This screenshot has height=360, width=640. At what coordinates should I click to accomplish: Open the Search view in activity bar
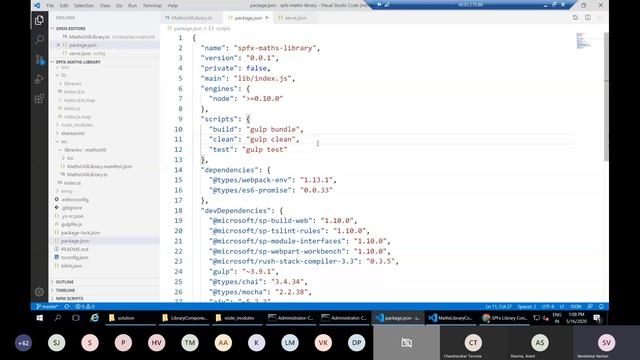pos(39,39)
